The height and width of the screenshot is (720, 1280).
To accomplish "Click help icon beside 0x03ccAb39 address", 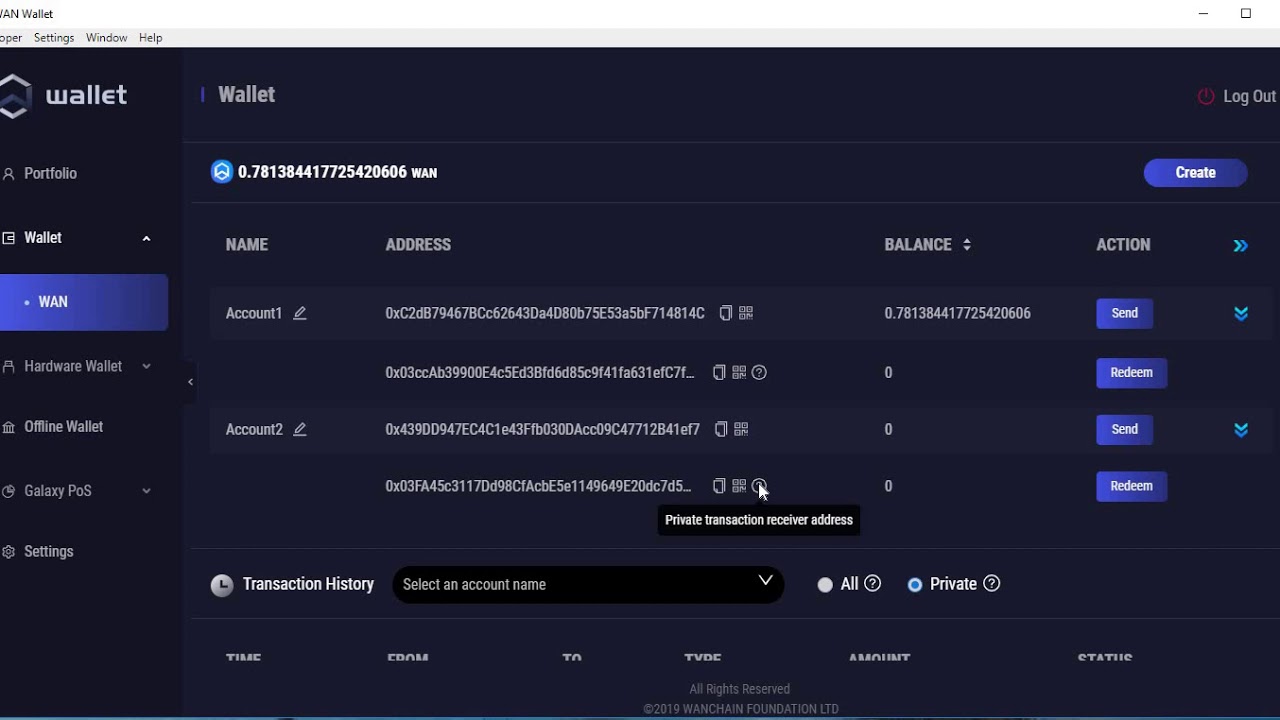I will coord(759,372).
